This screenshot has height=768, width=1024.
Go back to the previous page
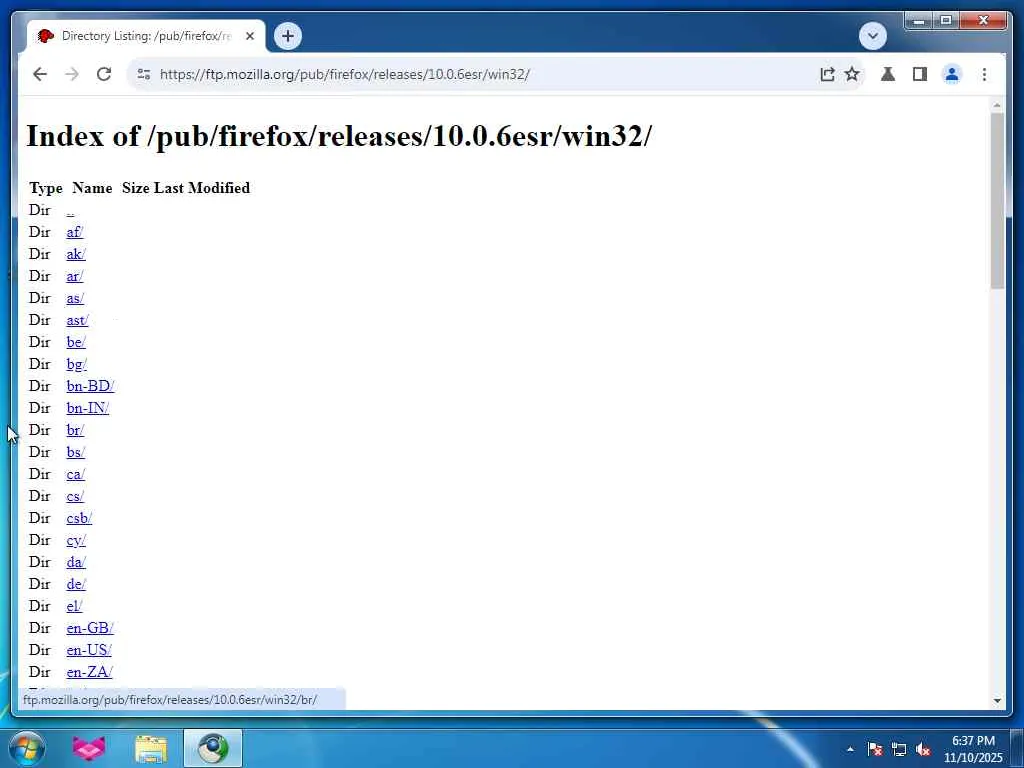[40, 74]
